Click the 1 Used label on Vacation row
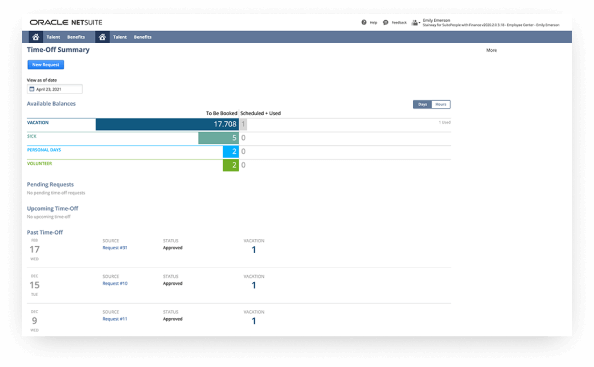Screen dimensions: 594x367 (445, 122)
